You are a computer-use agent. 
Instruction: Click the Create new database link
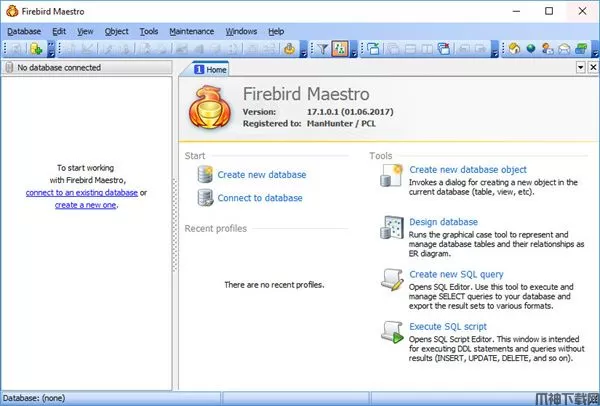click(x=262, y=174)
